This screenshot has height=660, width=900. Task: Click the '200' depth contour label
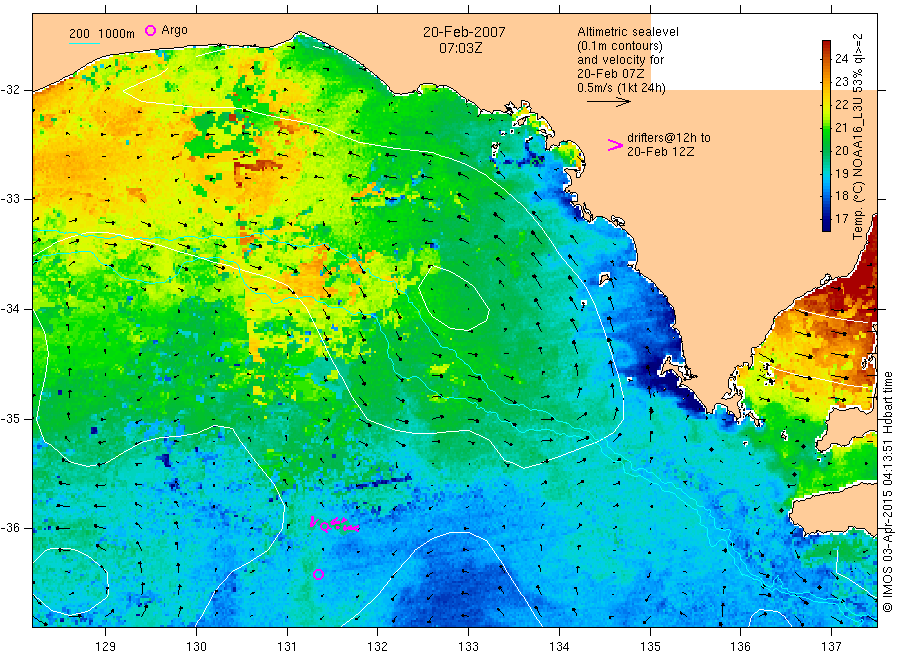tap(79, 34)
